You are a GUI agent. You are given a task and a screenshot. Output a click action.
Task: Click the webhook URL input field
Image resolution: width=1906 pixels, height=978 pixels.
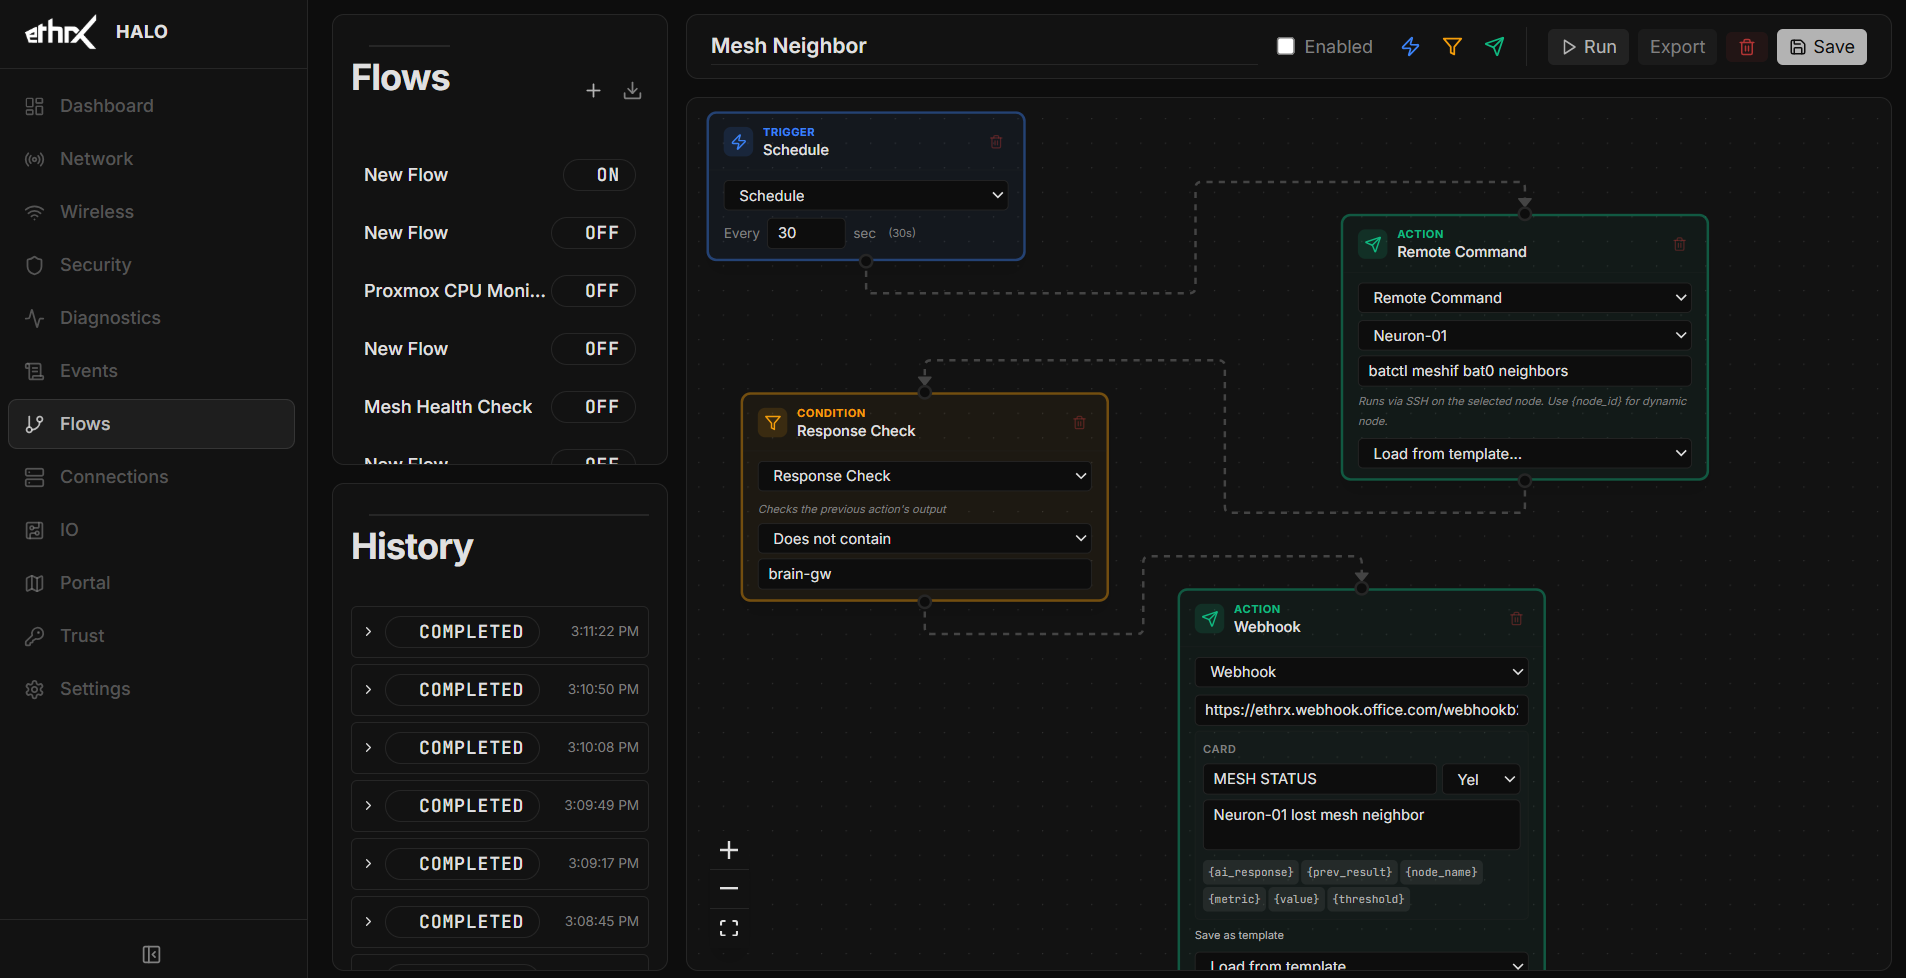point(1362,710)
